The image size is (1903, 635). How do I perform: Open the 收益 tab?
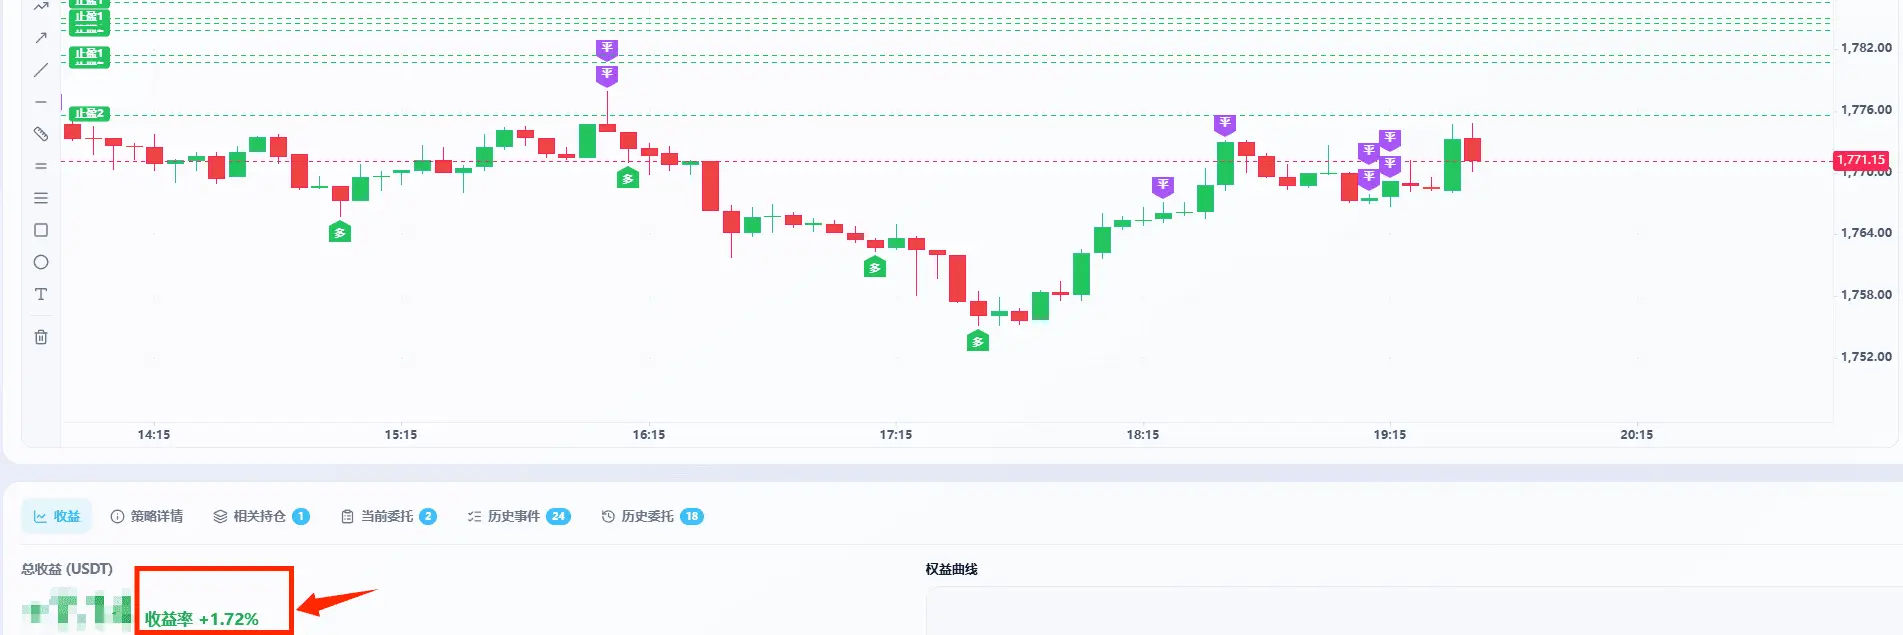coord(57,516)
